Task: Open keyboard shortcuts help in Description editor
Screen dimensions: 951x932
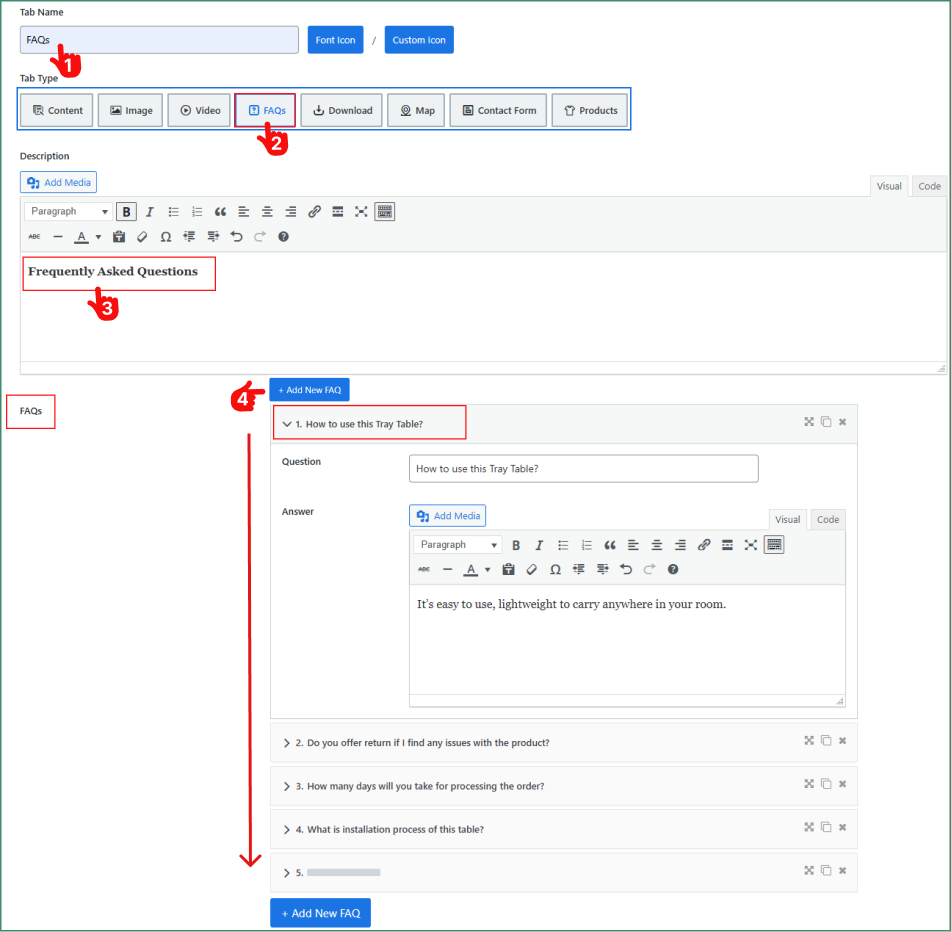Action: pyautogui.click(x=283, y=236)
